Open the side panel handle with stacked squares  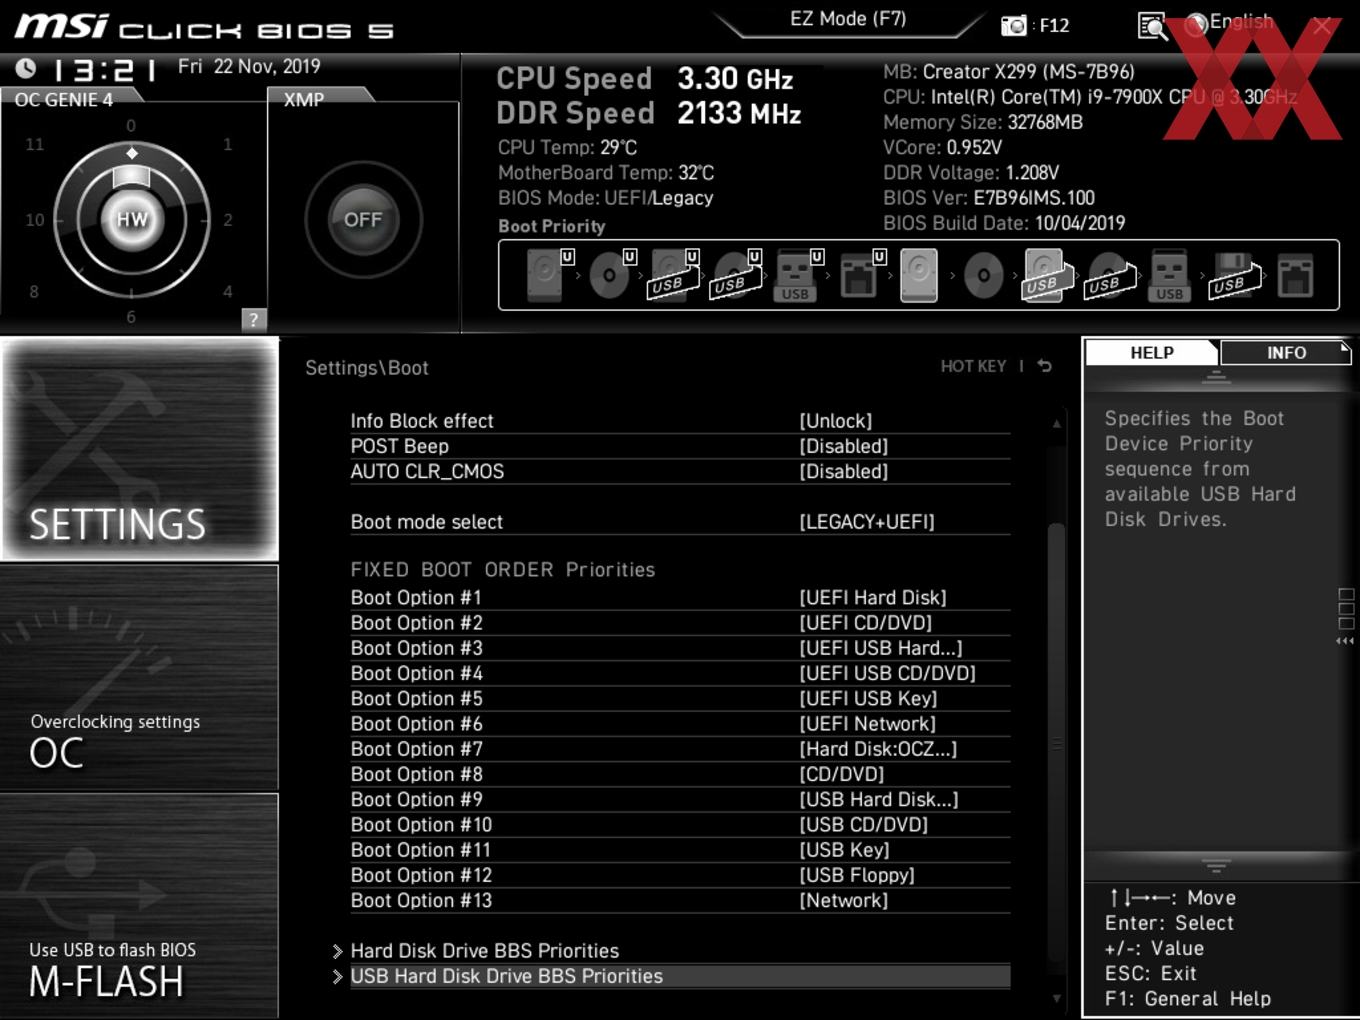(x=1346, y=616)
